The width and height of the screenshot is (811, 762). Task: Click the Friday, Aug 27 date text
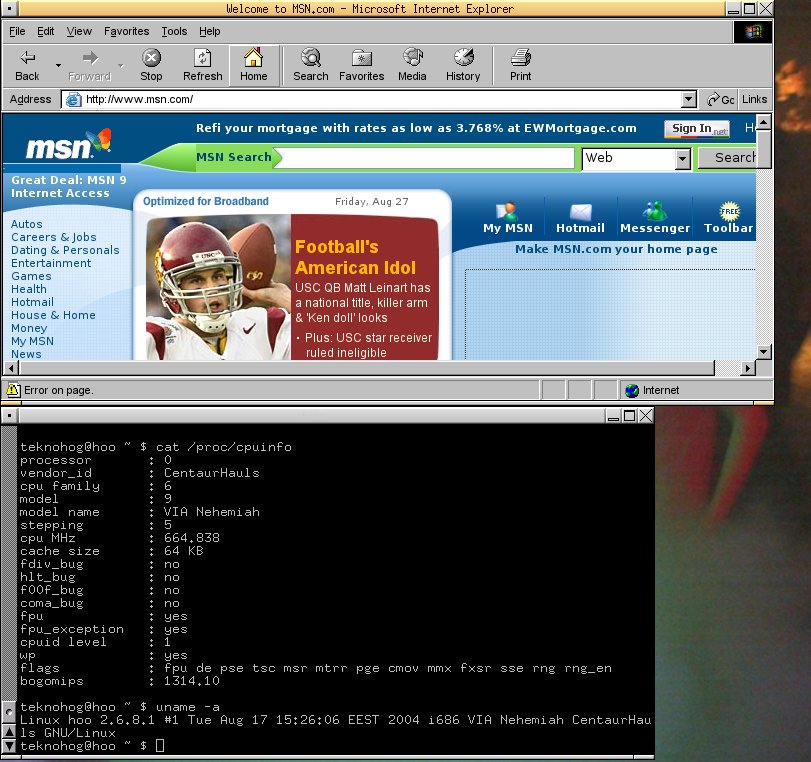(372, 201)
